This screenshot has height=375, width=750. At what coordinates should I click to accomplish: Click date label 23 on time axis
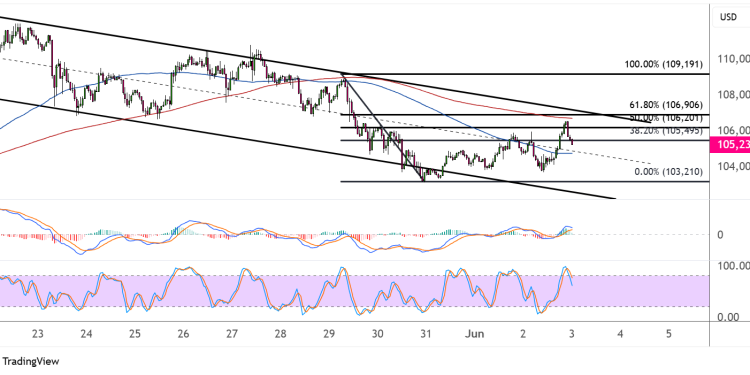click(38, 334)
